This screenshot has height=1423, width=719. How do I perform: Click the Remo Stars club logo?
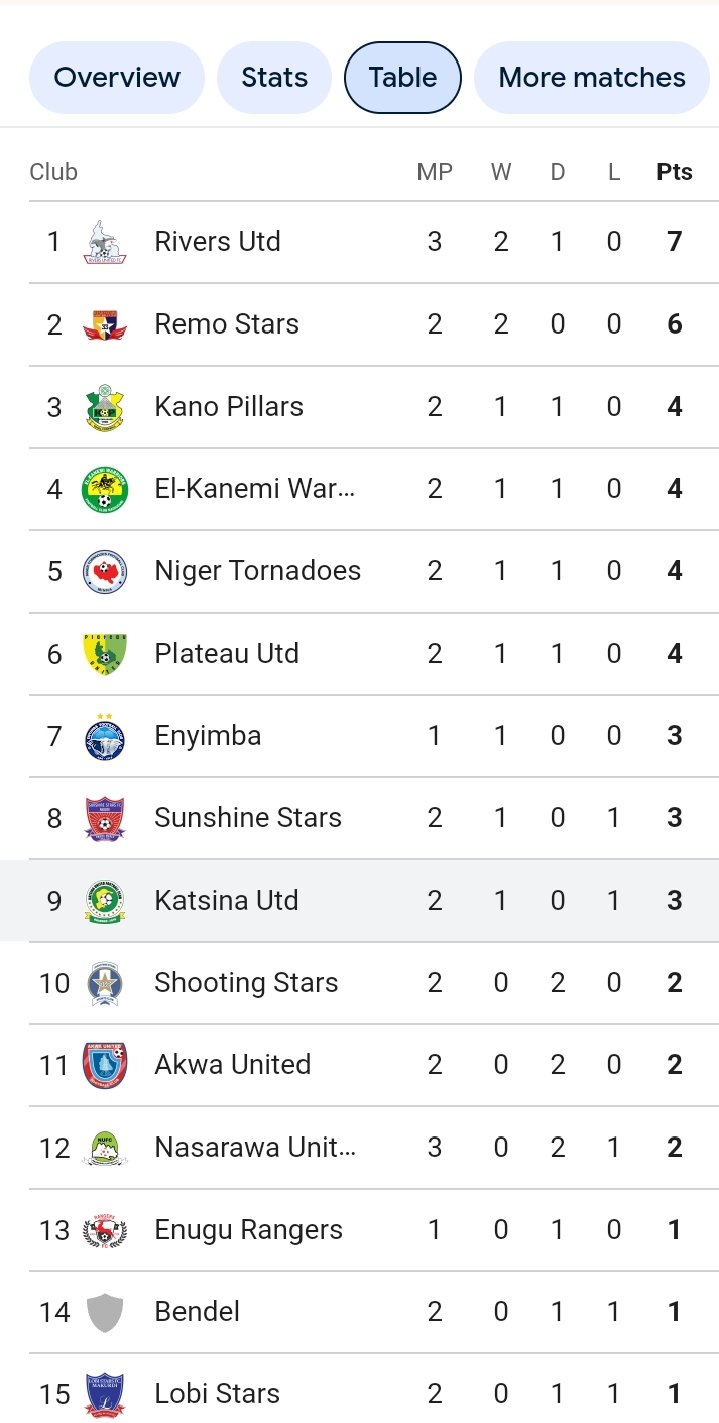(105, 325)
